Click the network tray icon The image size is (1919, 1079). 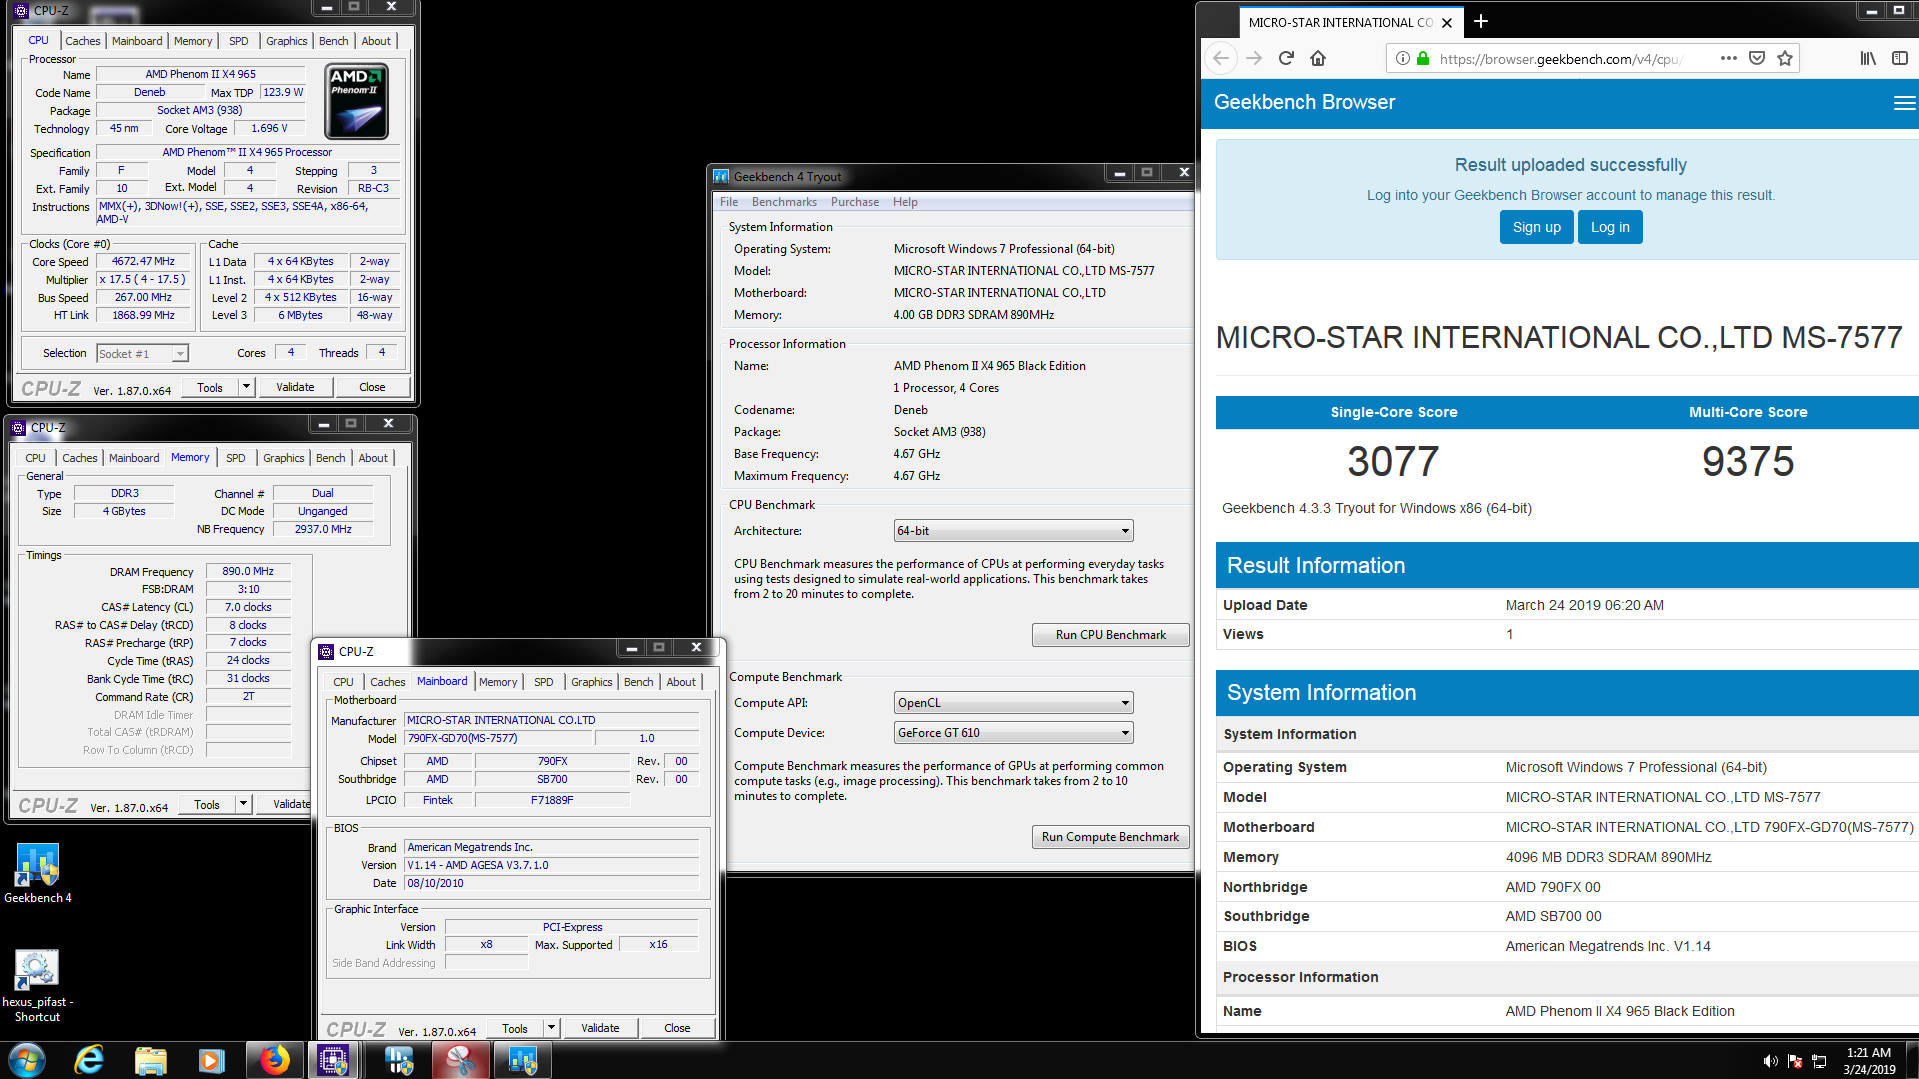[x=1819, y=1061]
